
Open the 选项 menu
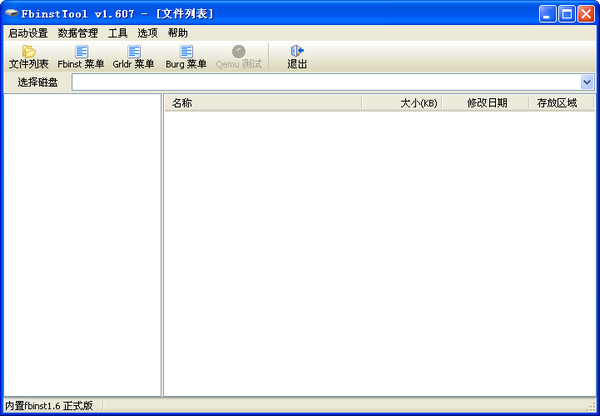click(x=147, y=33)
